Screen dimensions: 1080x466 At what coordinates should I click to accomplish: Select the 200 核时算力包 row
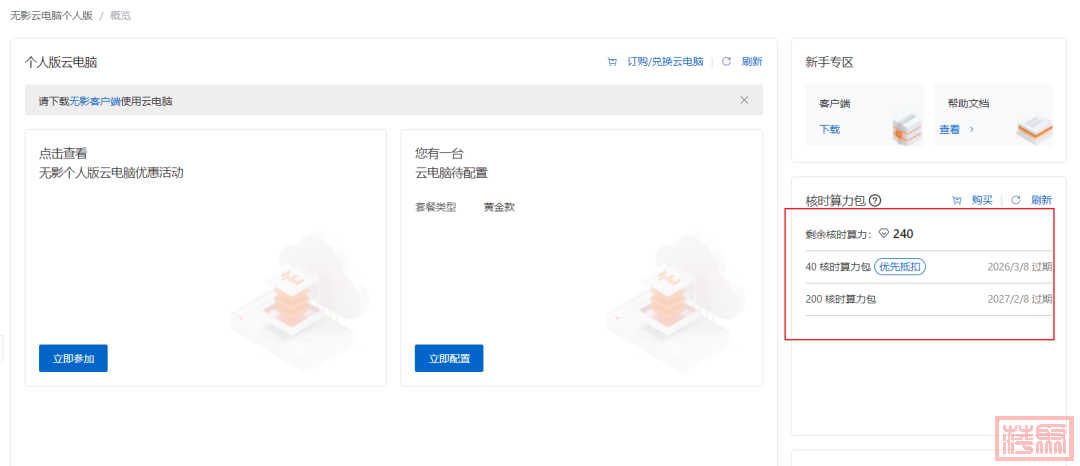(928, 299)
